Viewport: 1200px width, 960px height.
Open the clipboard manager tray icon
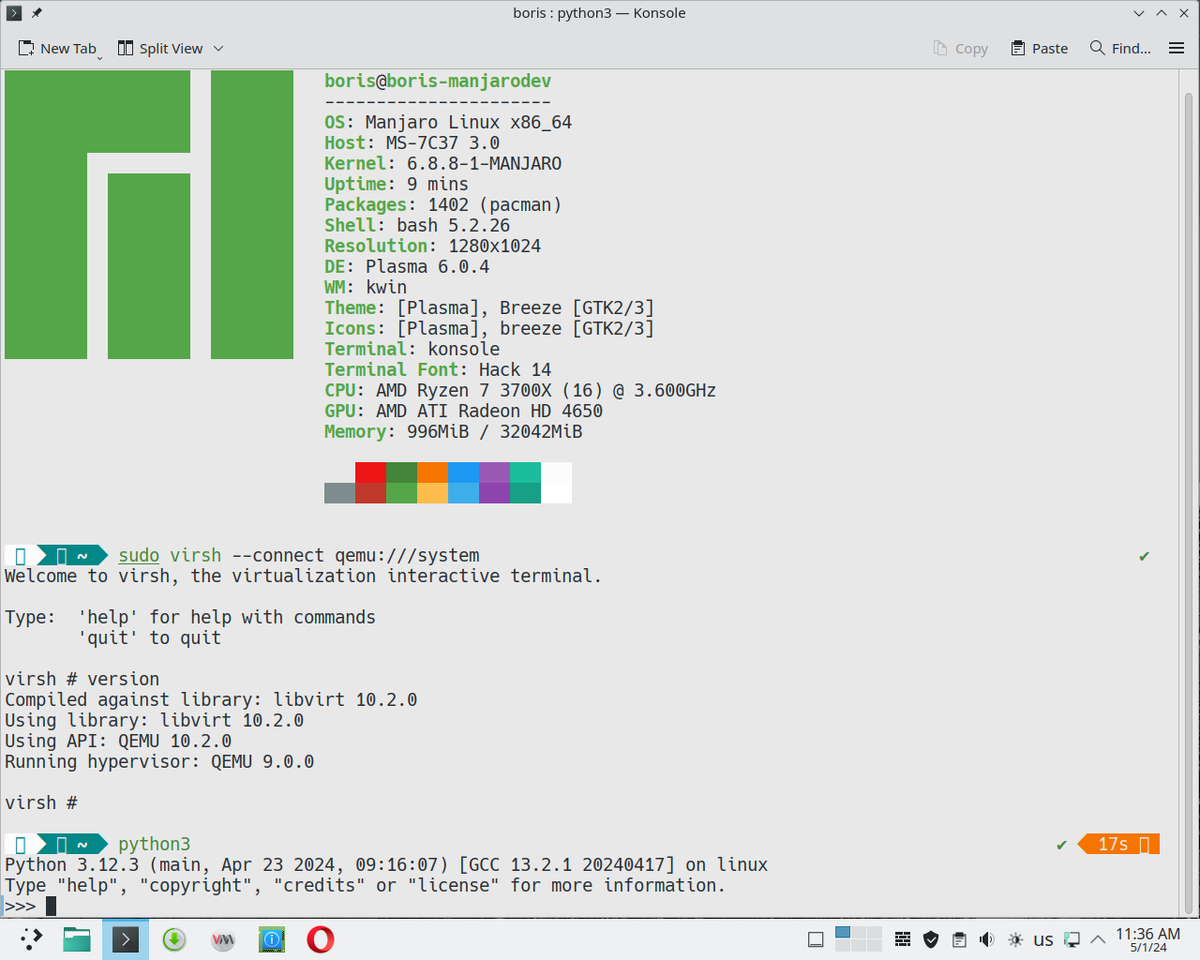pyautogui.click(x=959, y=940)
